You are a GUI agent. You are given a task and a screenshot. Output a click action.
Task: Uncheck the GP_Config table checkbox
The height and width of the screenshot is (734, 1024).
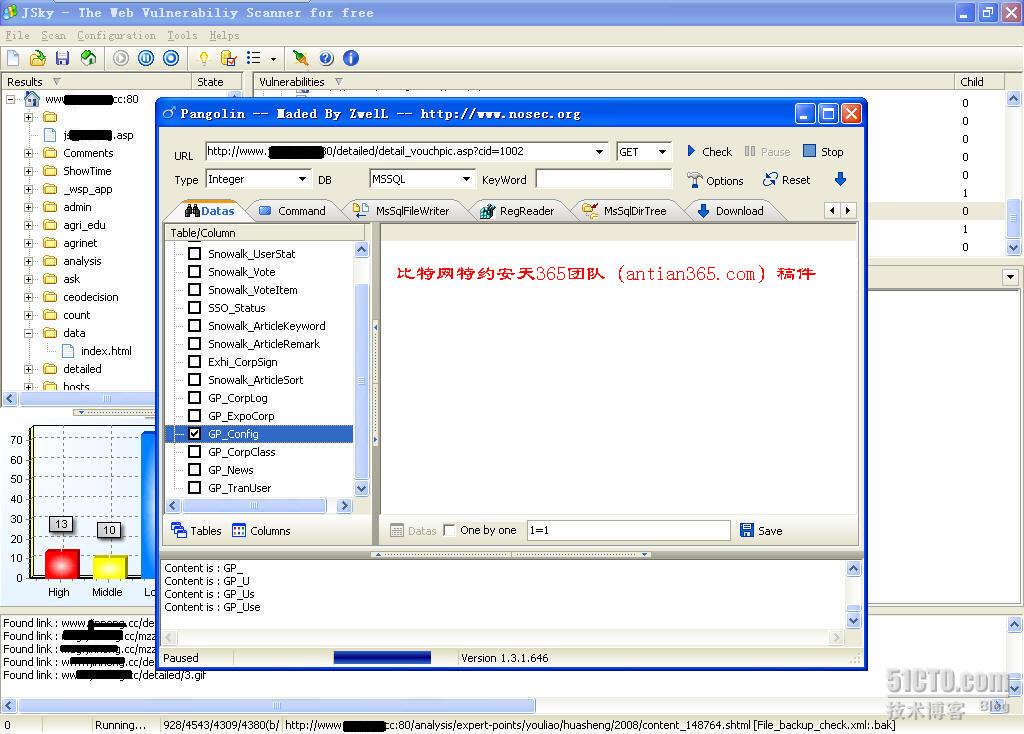(194, 434)
